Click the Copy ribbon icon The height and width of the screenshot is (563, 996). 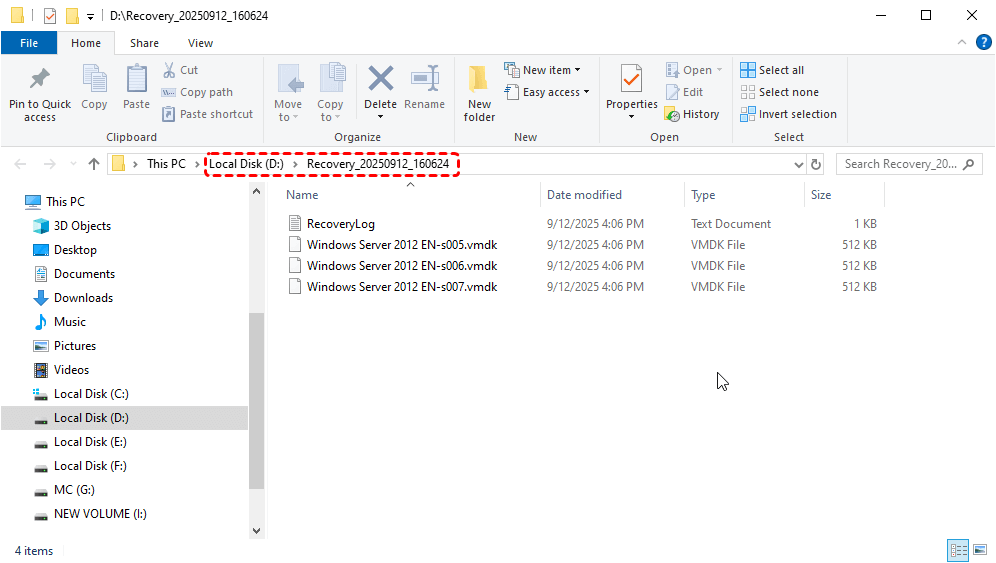point(94,79)
